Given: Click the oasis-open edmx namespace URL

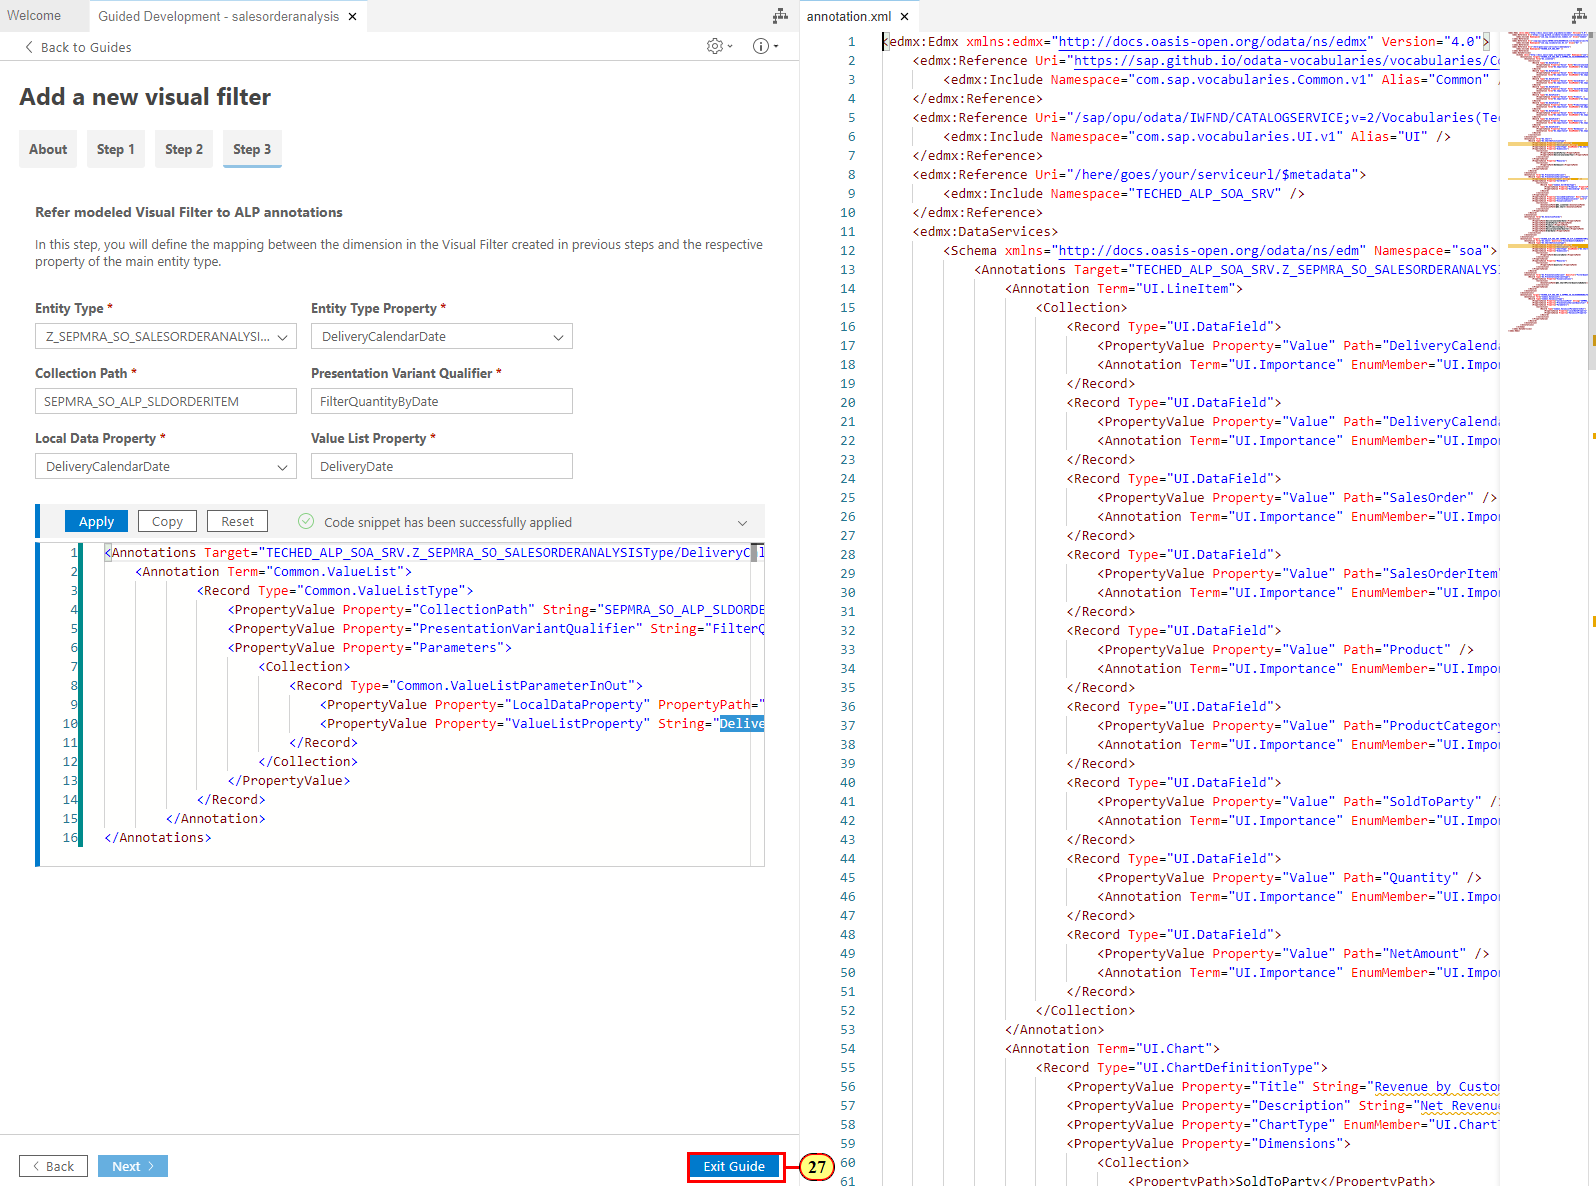Looking at the screenshot, I should click(1212, 41).
